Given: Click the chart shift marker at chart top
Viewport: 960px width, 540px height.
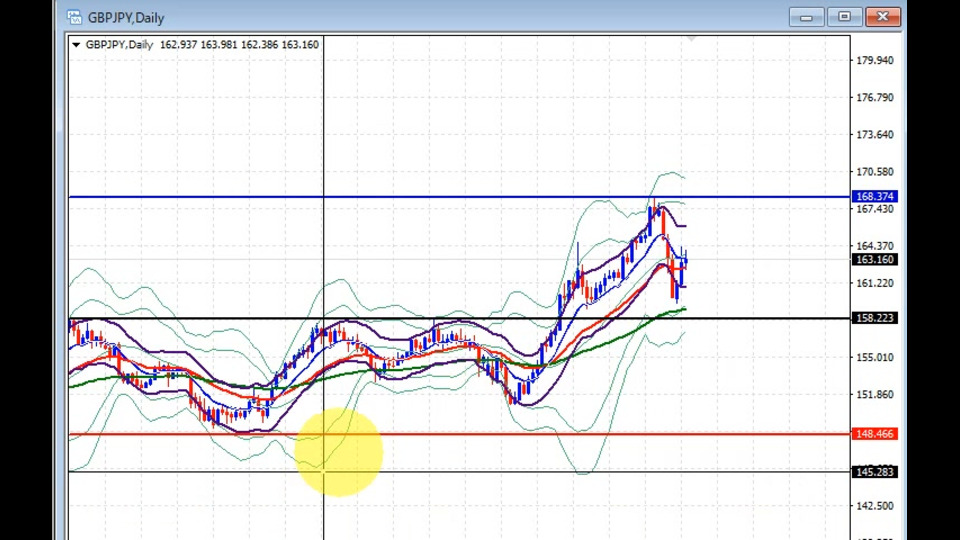Looking at the screenshot, I should click(691, 39).
